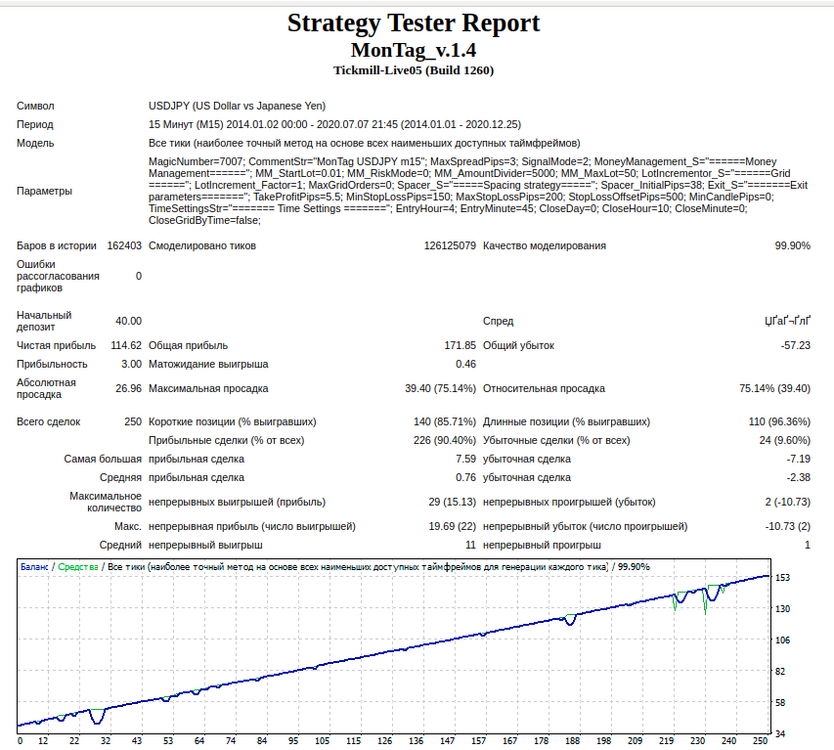Click the 'Период' row label

coord(35,124)
